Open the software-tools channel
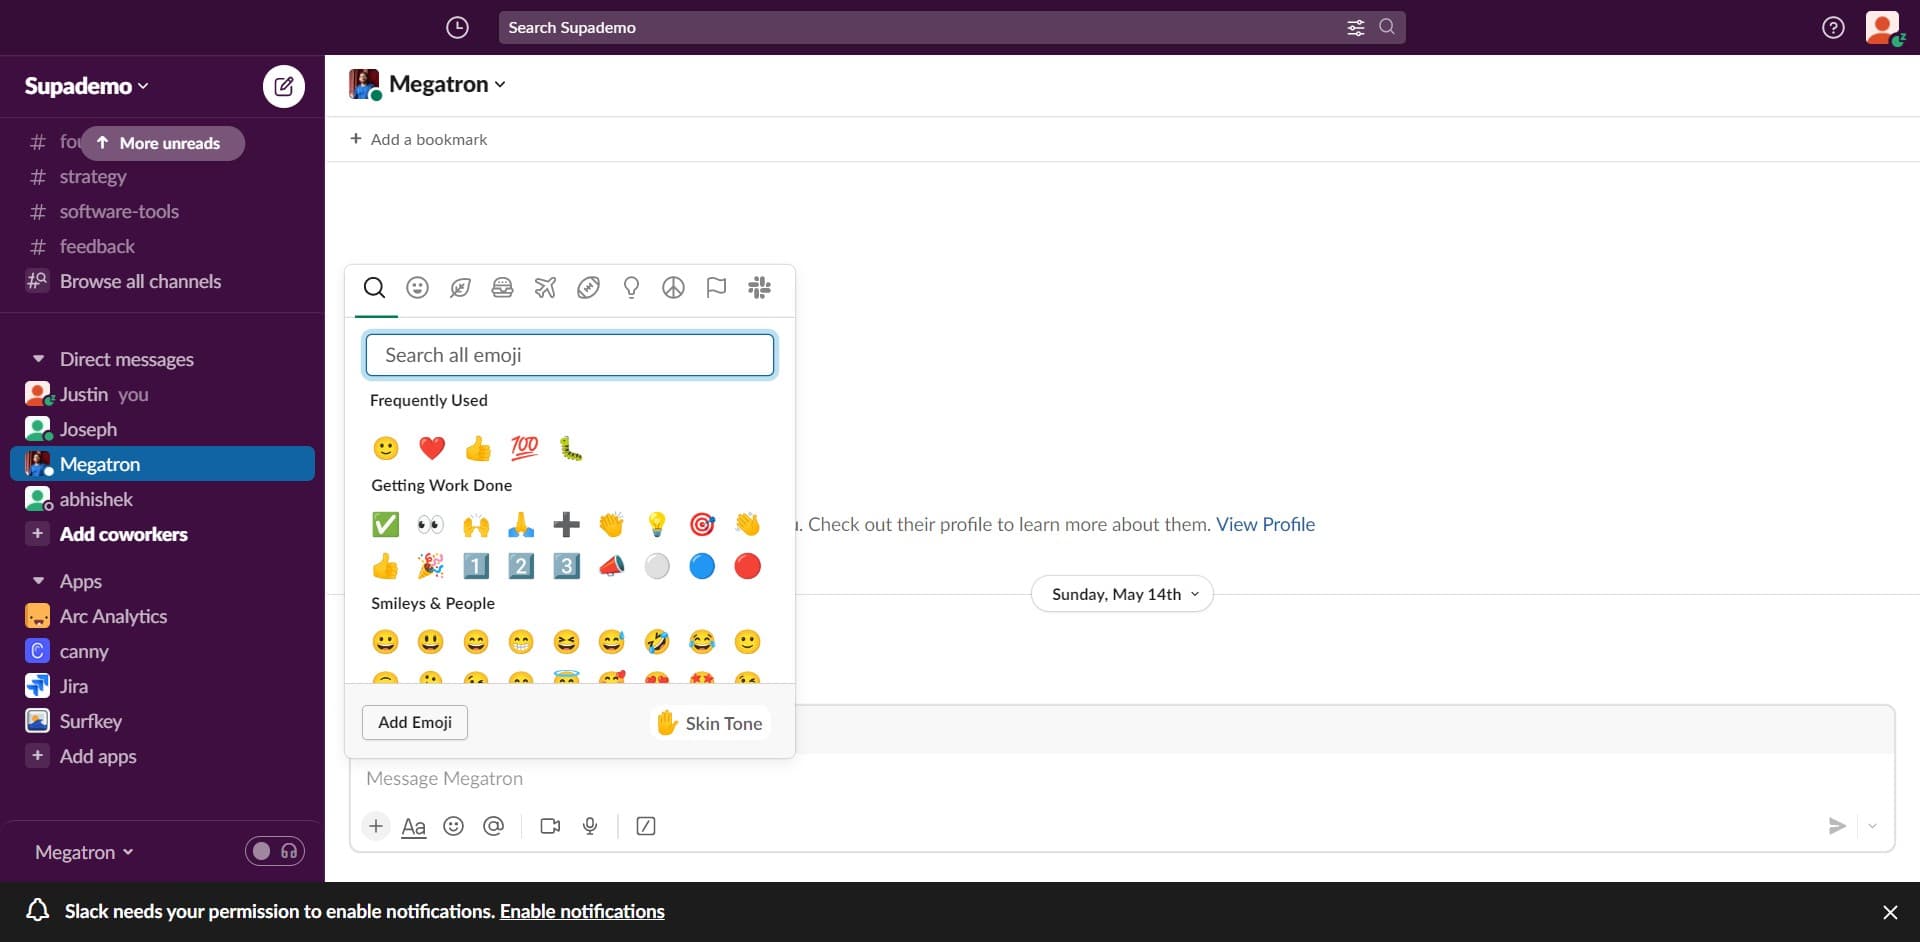This screenshot has height=942, width=1920. pyautogui.click(x=119, y=212)
